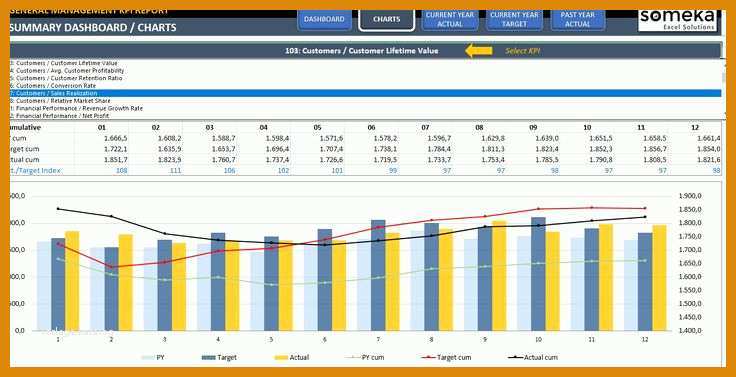
Task: Click the yellow Select KPI arrow icon
Action: coord(478,51)
